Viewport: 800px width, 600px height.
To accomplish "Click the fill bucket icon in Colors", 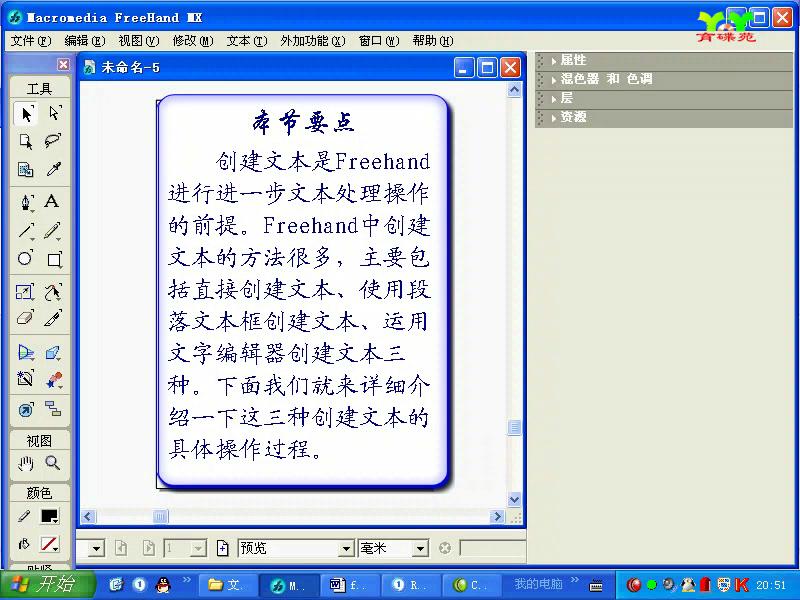I will [x=23, y=544].
